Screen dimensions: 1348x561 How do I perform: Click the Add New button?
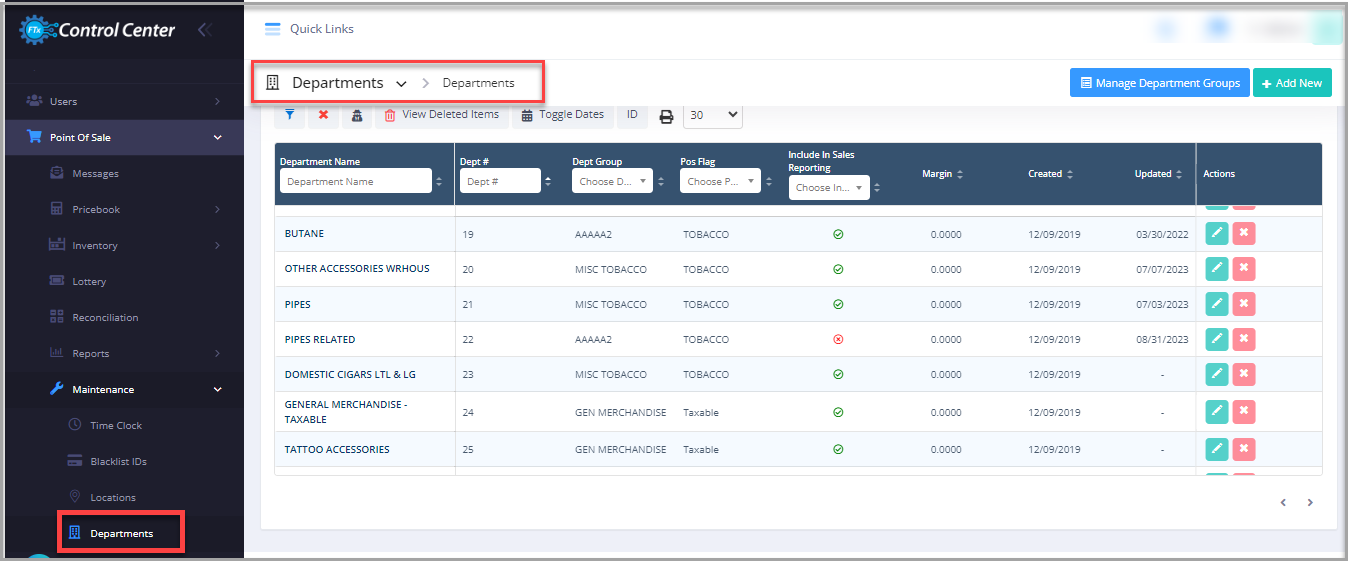pos(1292,83)
